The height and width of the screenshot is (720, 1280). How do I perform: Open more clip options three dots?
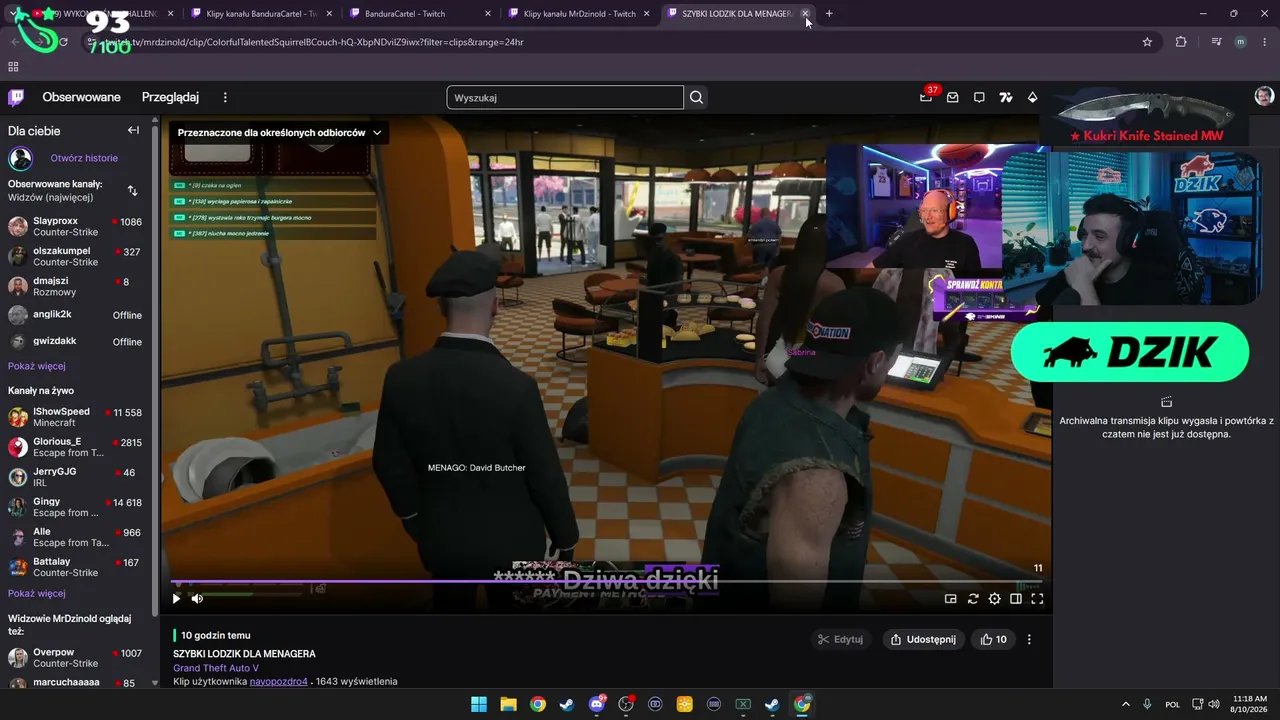[1029, 640]
